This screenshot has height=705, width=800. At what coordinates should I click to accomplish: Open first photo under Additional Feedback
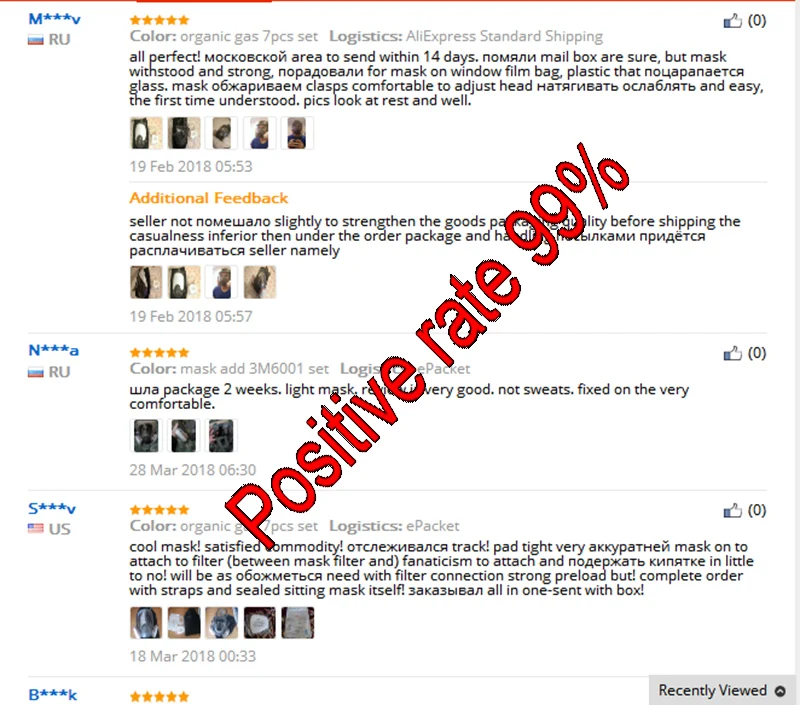146,282
